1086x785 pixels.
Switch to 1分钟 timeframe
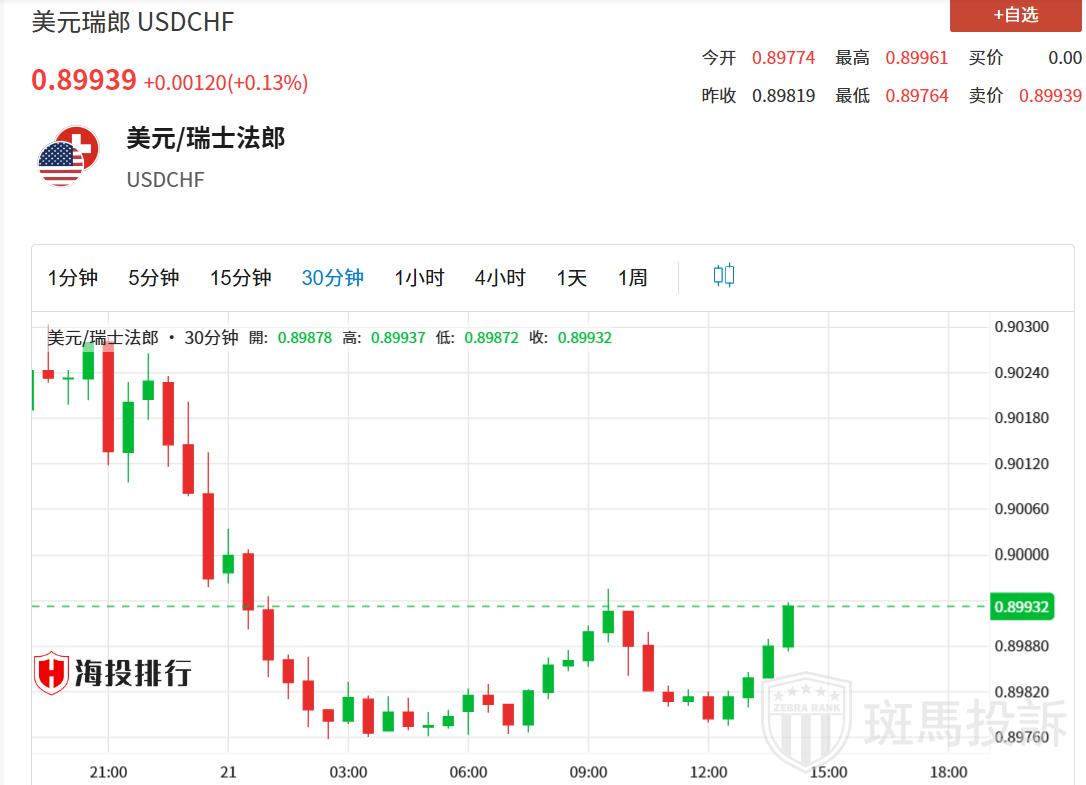73,278
